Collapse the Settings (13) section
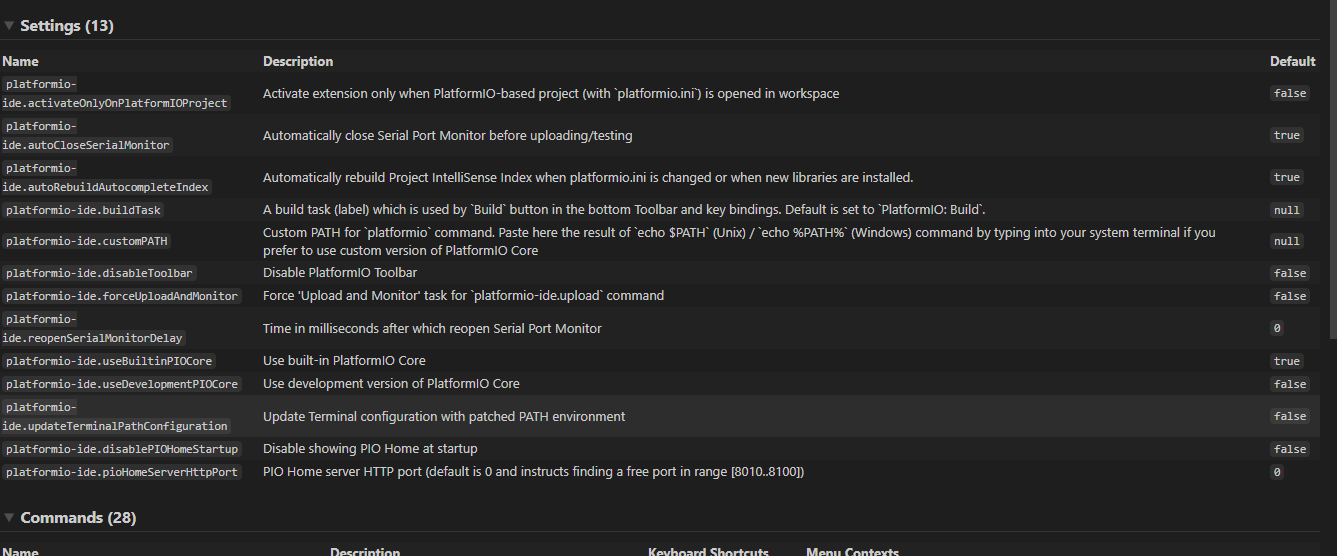 pyautogui.click(x=9, y=26)
